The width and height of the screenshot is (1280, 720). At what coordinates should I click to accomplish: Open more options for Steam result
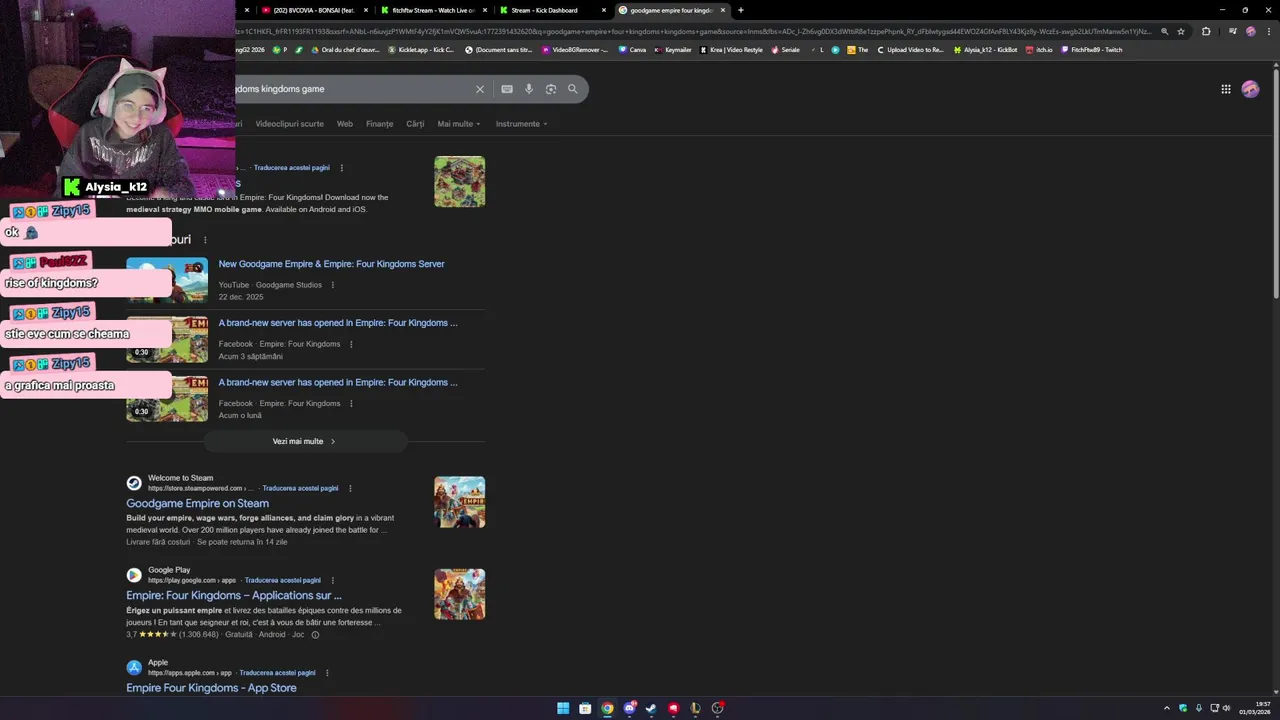[350, 489]
